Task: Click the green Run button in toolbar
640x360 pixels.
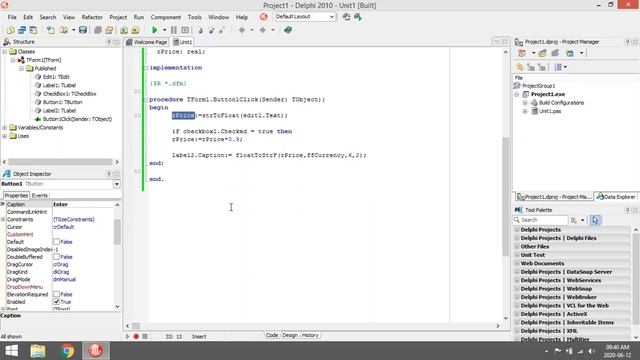Action: tap(155, 30)
